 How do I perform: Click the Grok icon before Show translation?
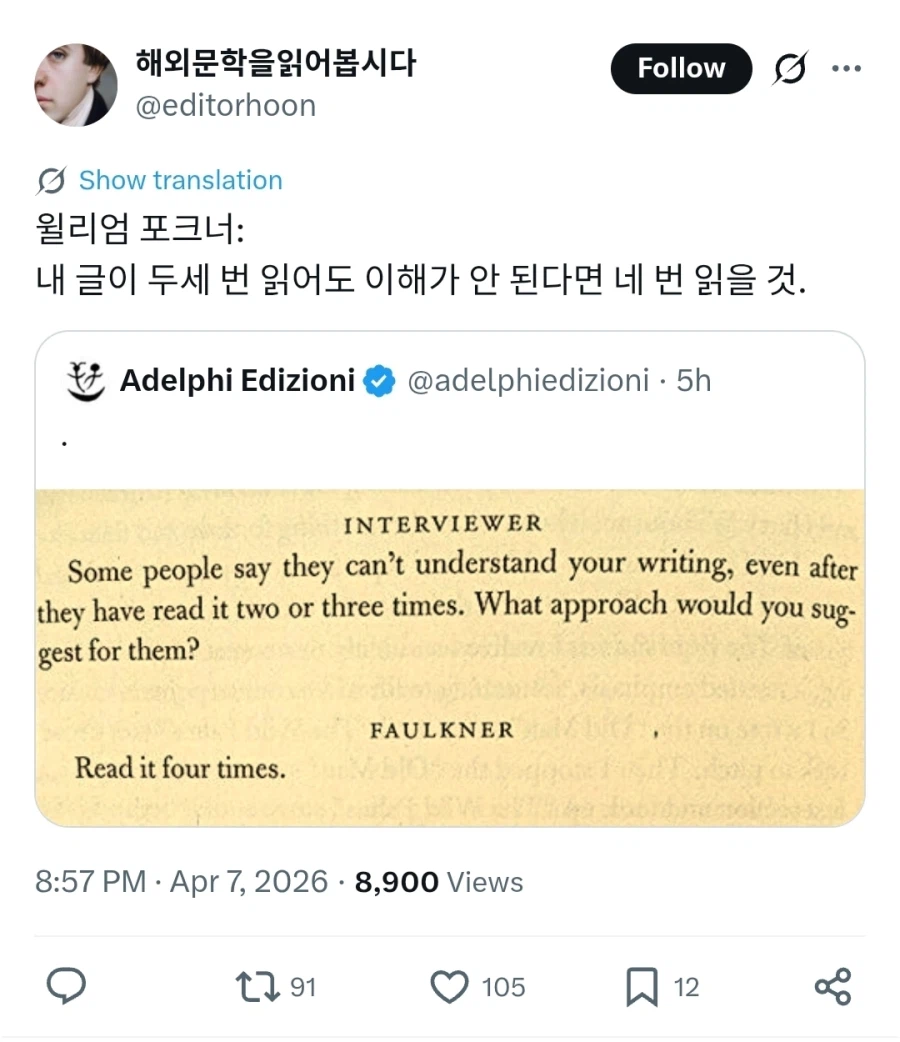[x=51, y=181]
